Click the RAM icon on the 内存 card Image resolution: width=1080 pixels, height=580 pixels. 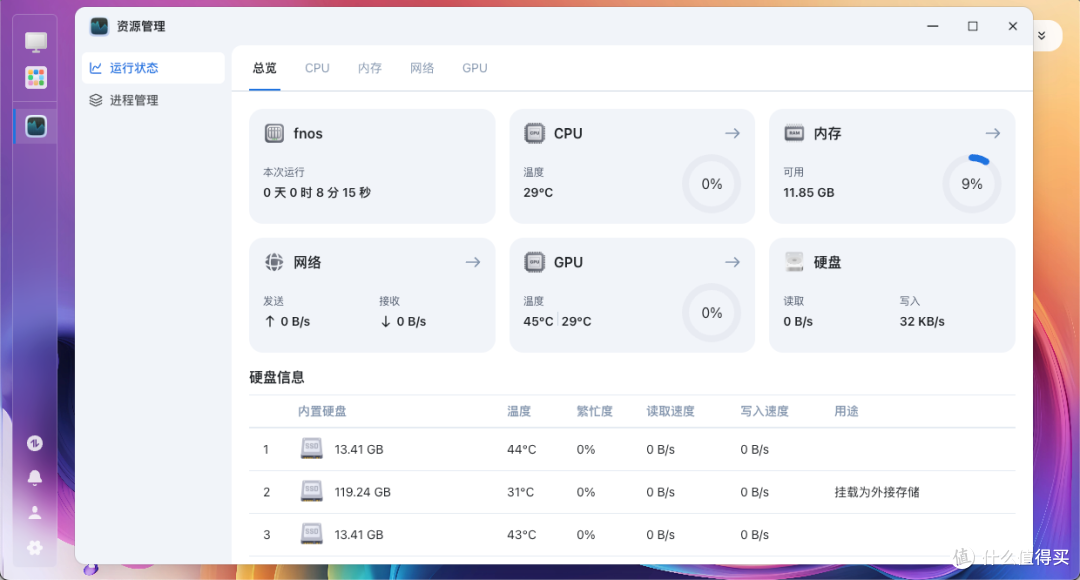pos(794,133)
